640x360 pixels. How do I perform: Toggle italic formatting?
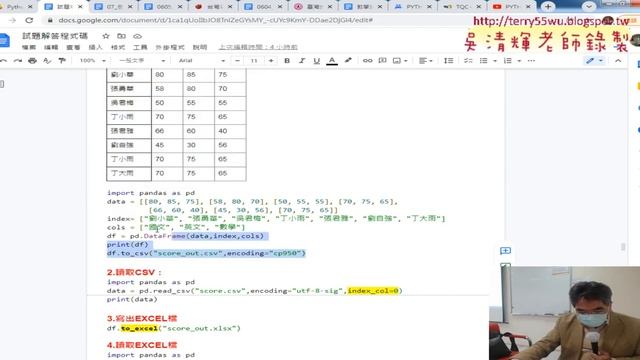(302, 61)
